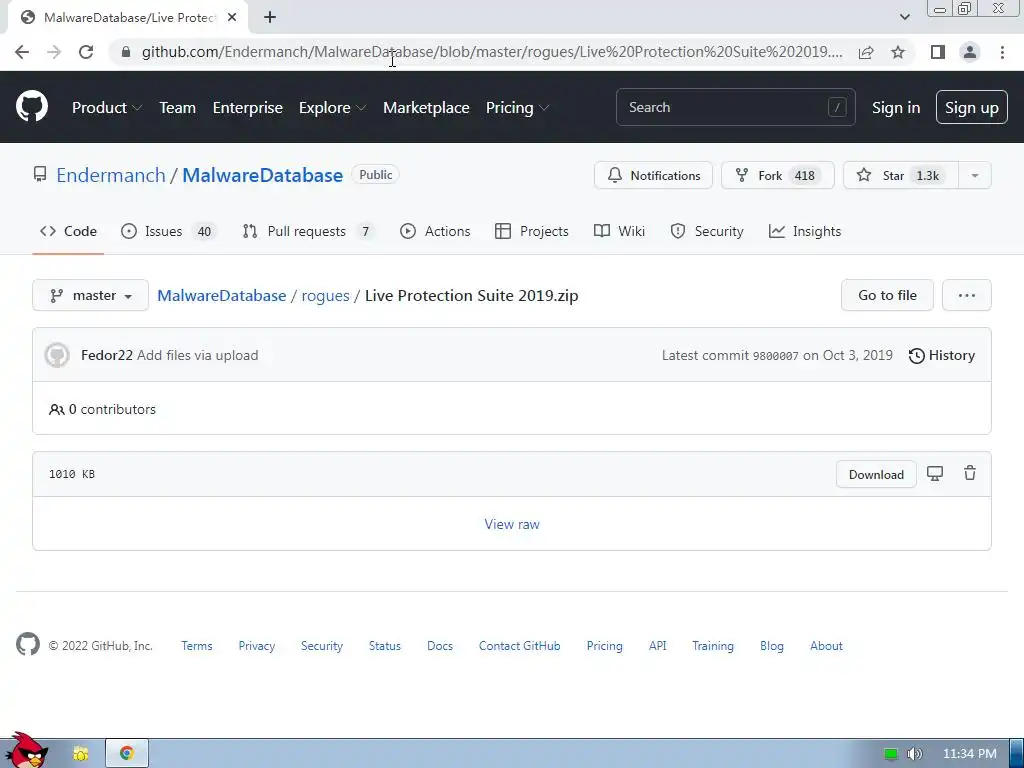This screenshot has width=1024, height=768.
Task: Focus the GitHub search field
Action: (x=735, y=107)
